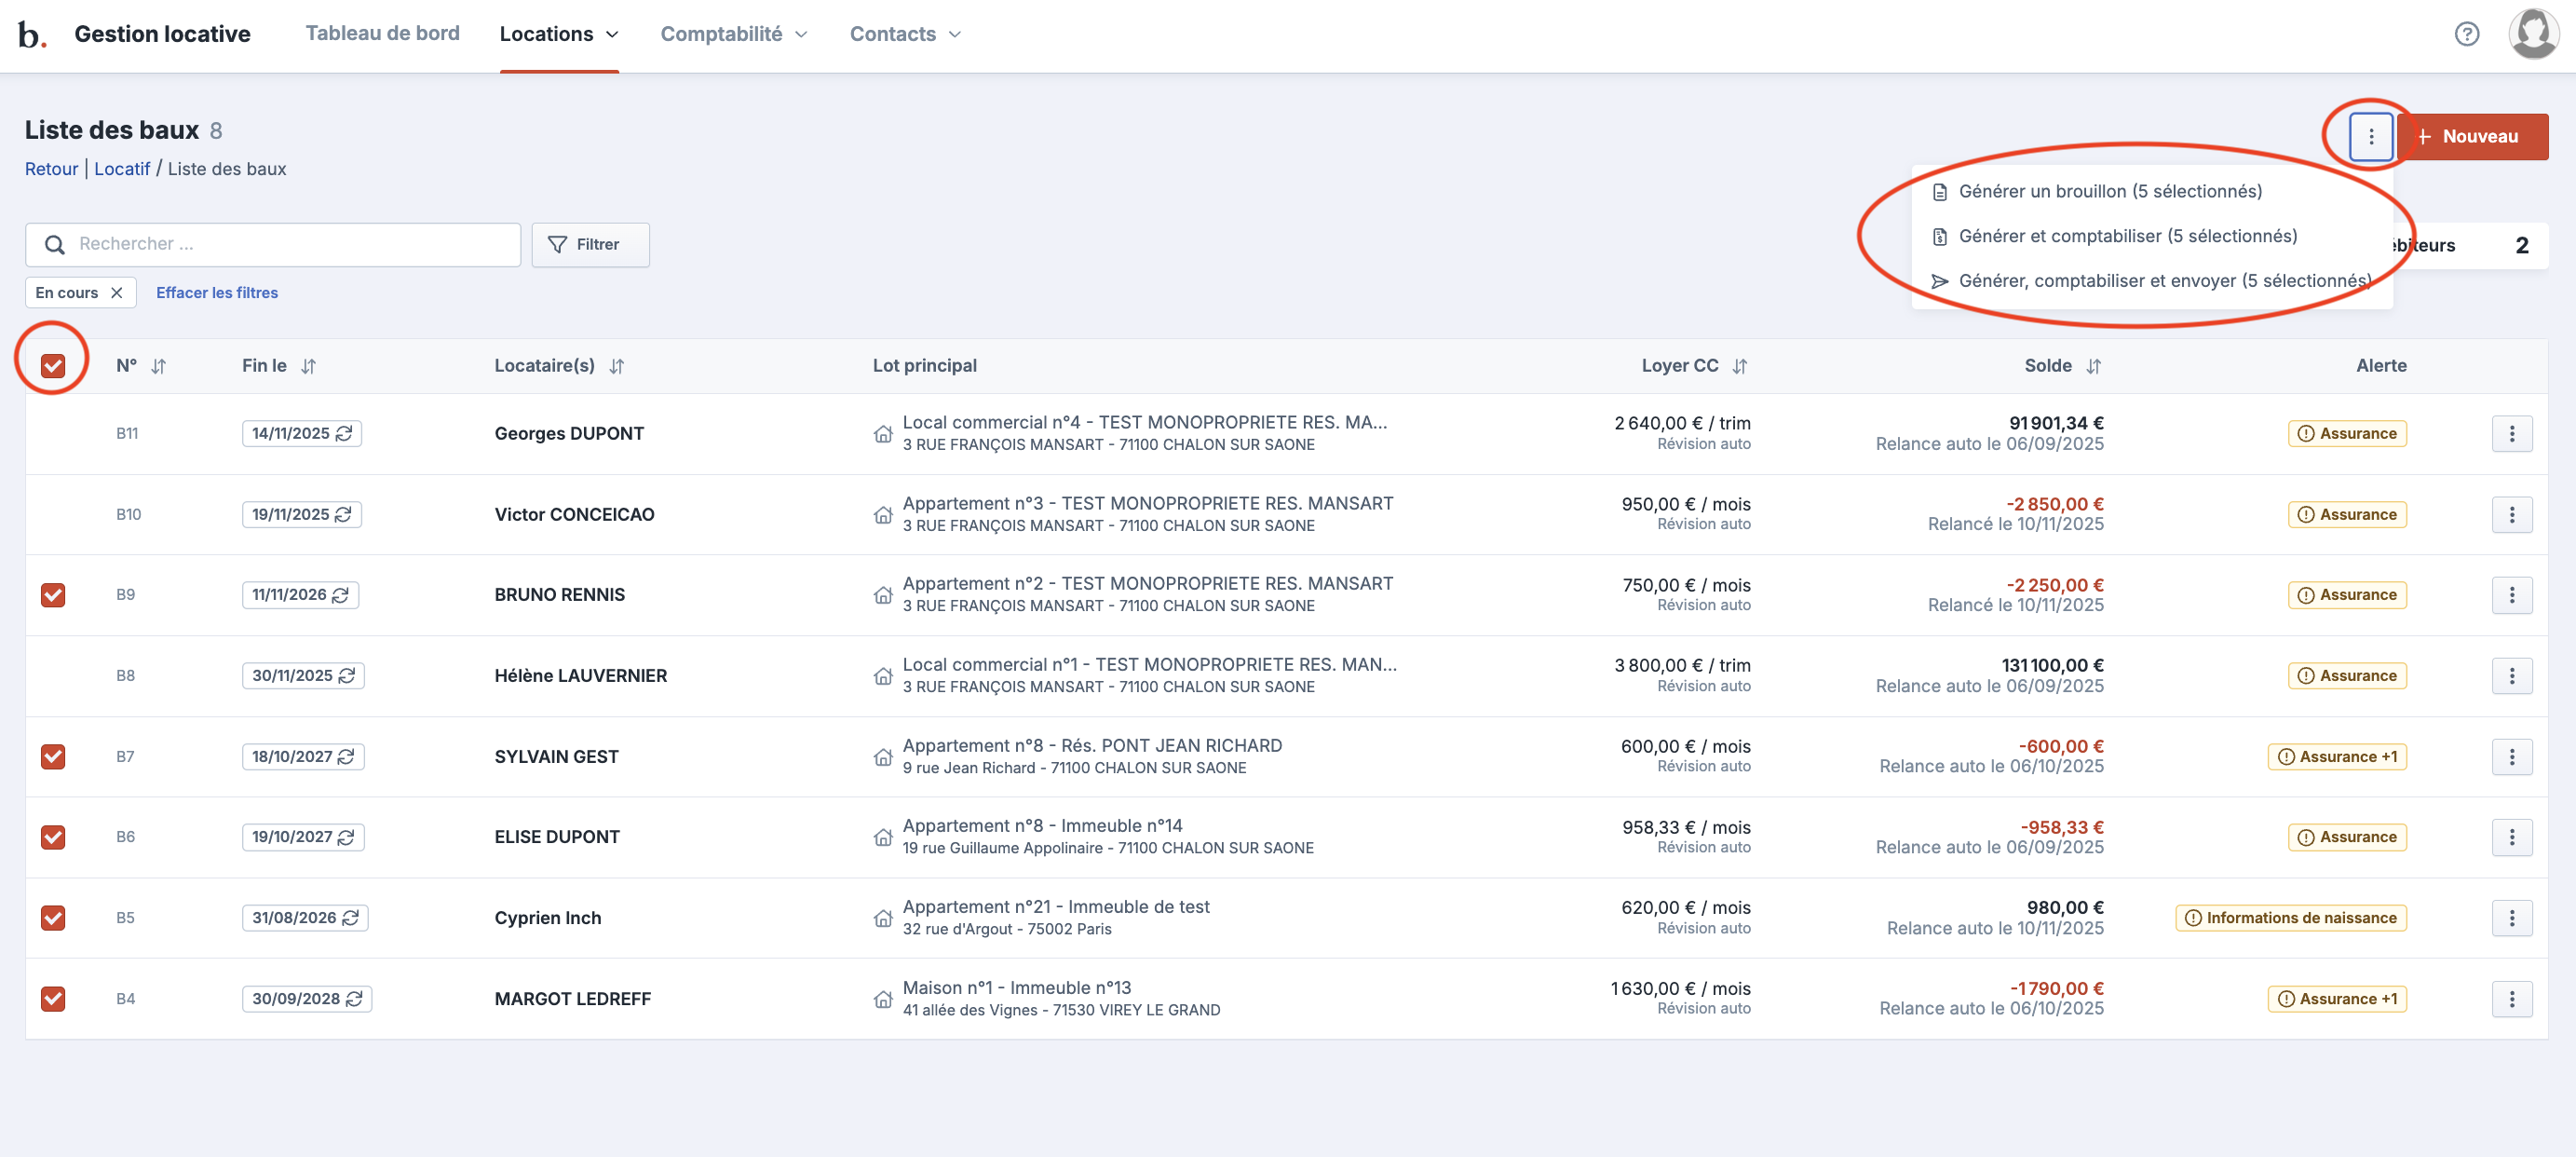Expand the Contacts navigation dropdown

coord(904,34)
